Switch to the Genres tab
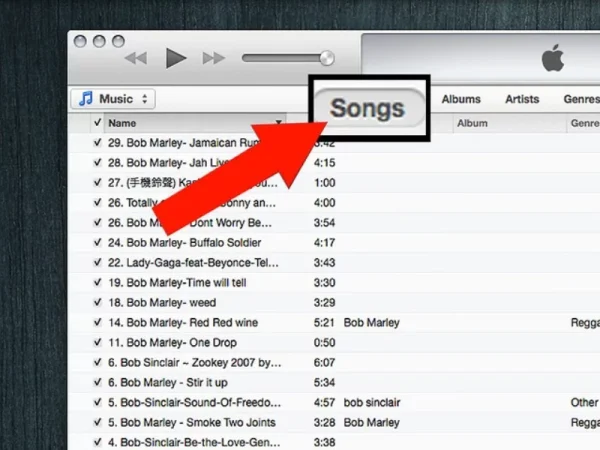This screenshot has width=600, height=450. point(582,99)
